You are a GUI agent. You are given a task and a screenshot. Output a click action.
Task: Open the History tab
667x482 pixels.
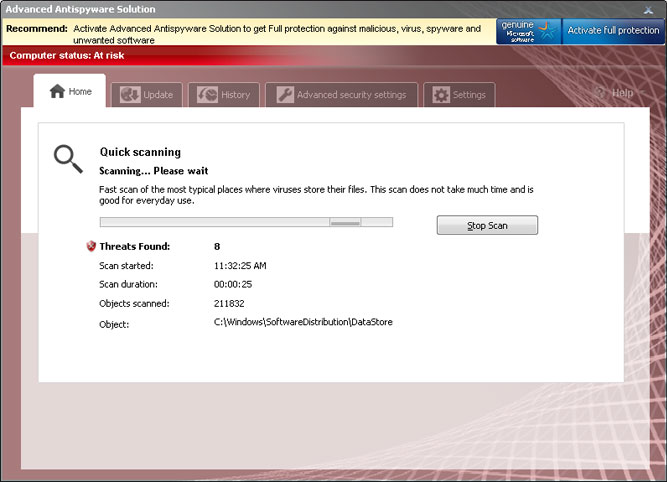click(x=224, y=94)
